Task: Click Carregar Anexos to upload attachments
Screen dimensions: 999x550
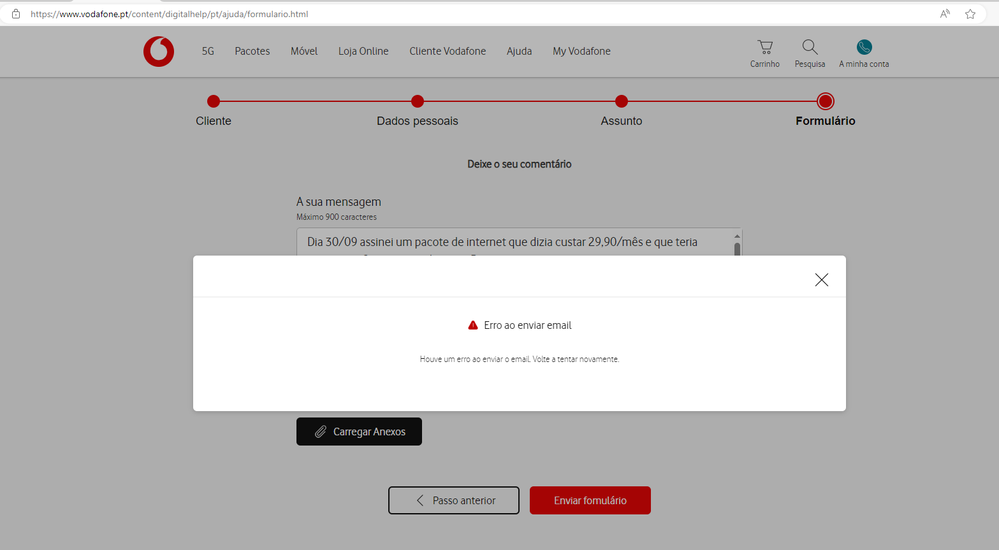Action: (x=359, y=431)
